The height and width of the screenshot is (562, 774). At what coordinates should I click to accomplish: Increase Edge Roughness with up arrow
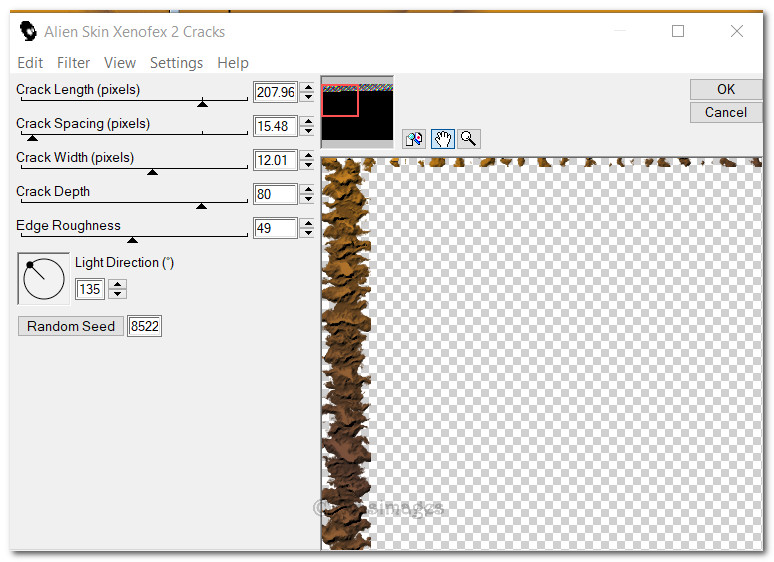(309, 224)
